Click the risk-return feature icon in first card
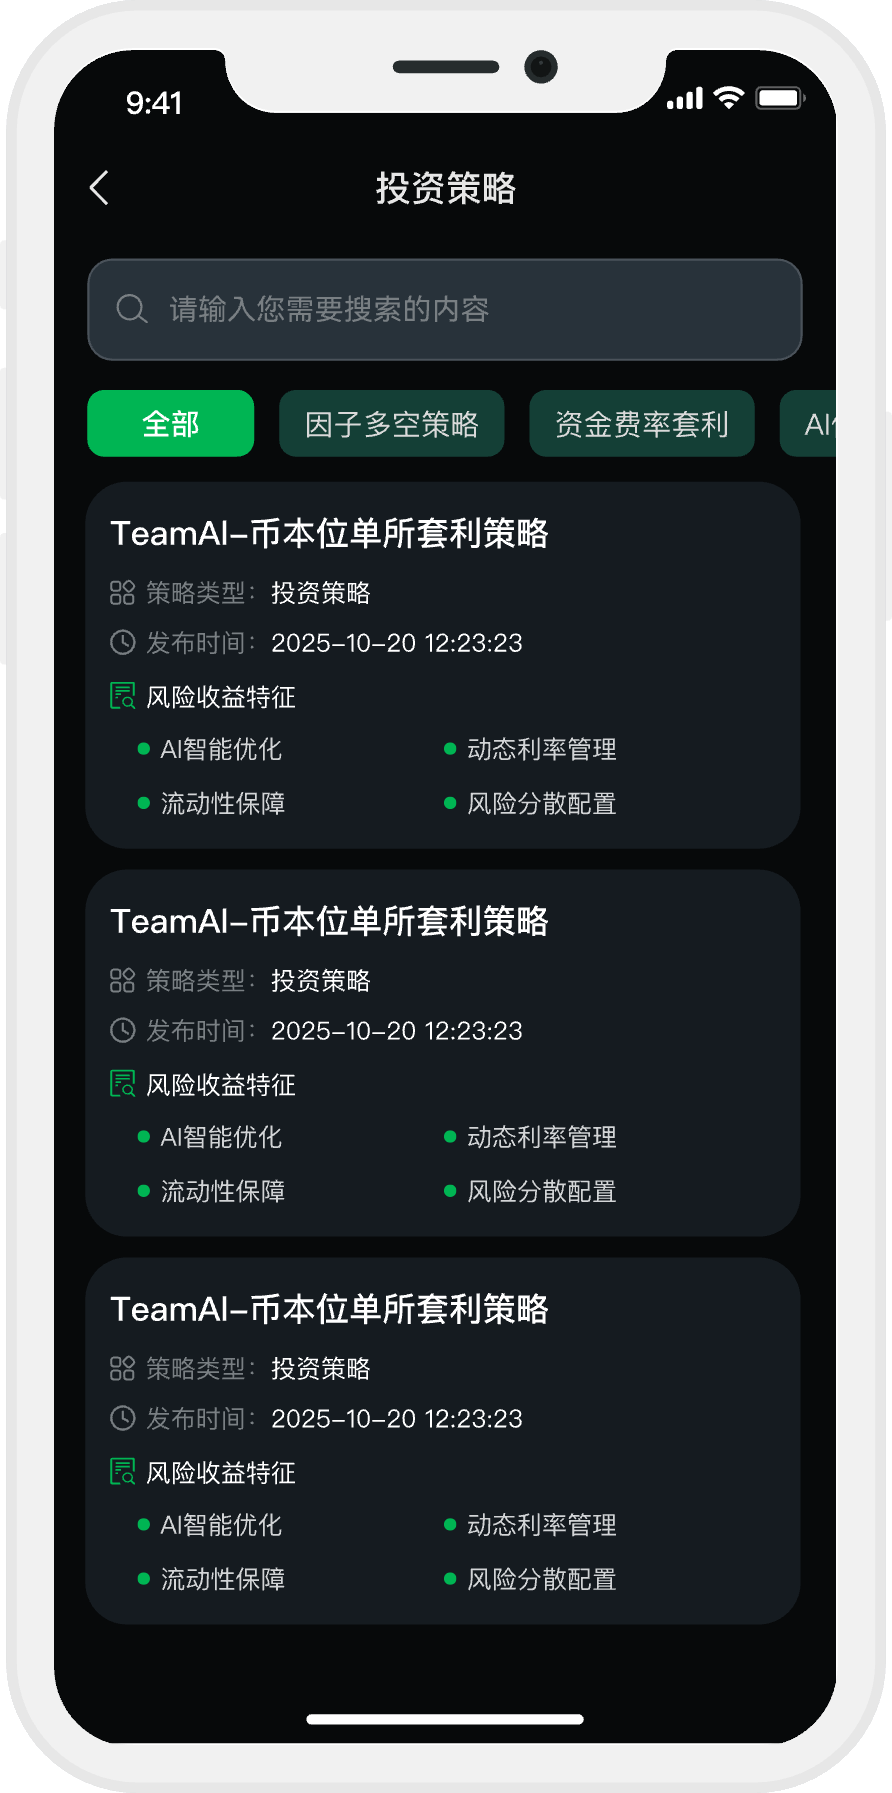The image size is (892, 1793). point(122,696)
